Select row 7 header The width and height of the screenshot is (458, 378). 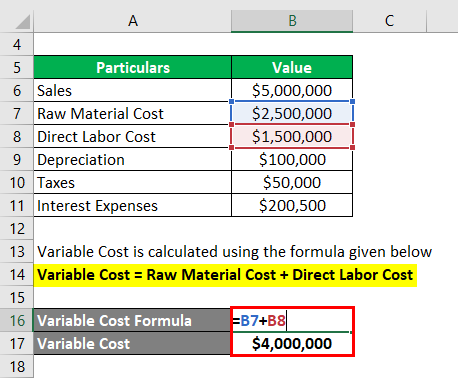(17, 113)
